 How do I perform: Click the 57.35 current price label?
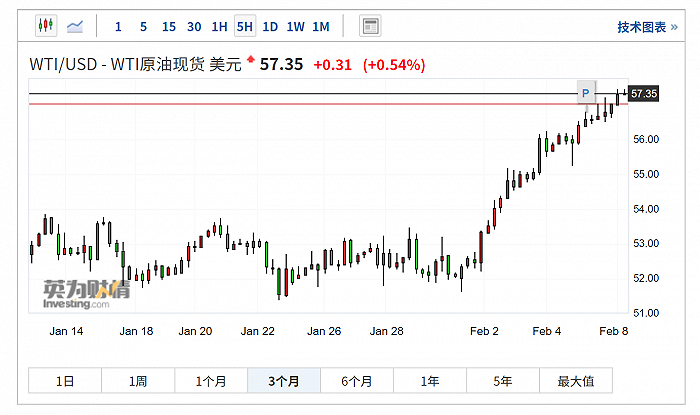pos(644,94)
